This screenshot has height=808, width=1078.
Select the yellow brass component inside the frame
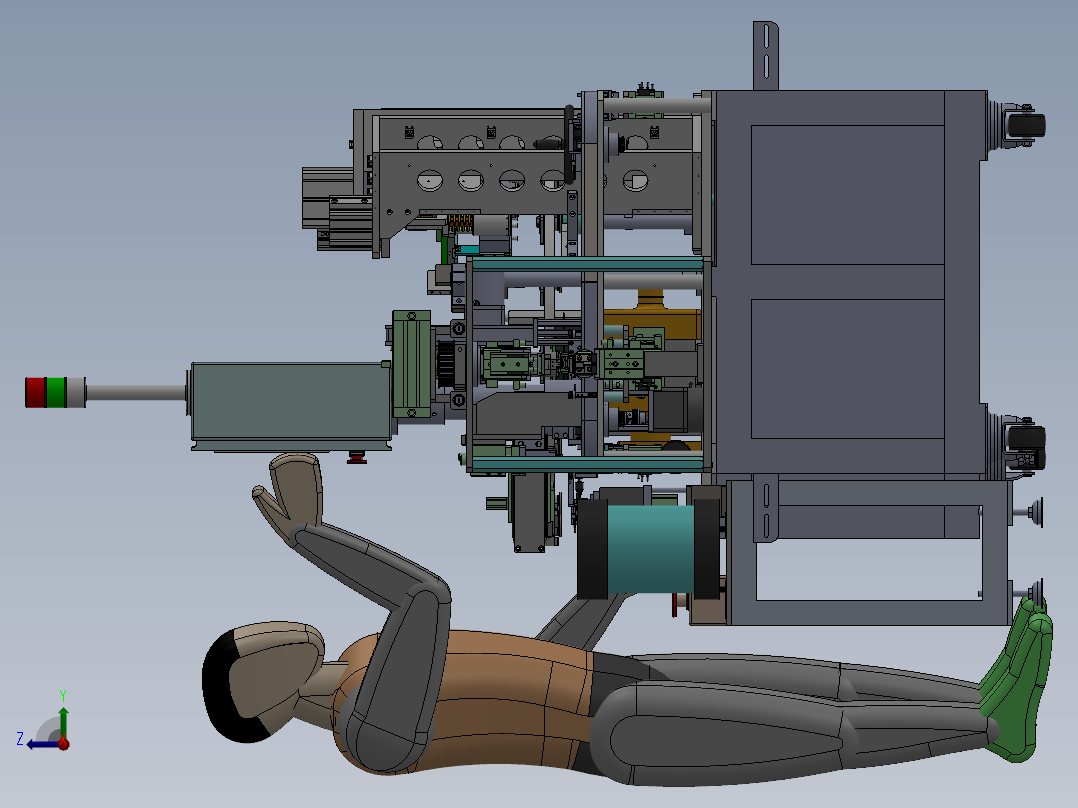(652, 323)
